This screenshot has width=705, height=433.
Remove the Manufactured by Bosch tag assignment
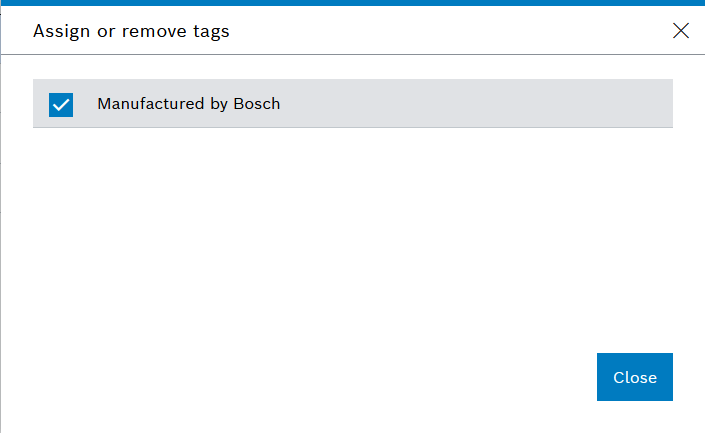61,105
